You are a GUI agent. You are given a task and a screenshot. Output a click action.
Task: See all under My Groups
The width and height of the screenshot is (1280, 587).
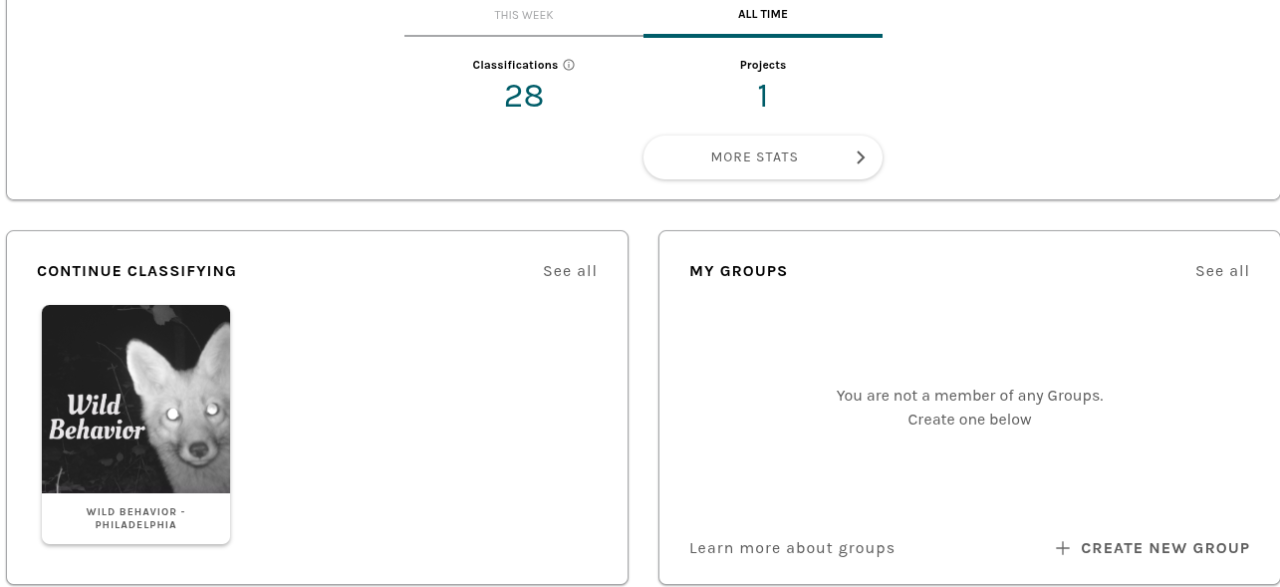coord(1222,271)
